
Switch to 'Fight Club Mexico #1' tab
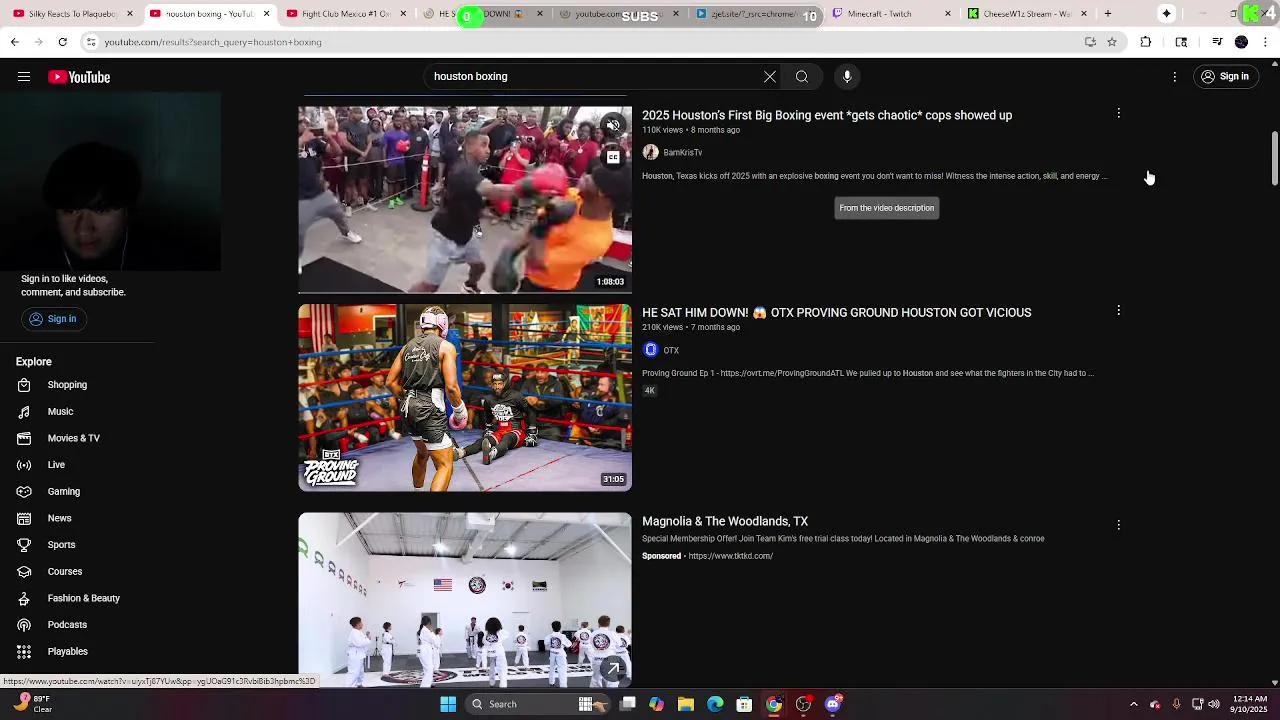coord(345,14)
